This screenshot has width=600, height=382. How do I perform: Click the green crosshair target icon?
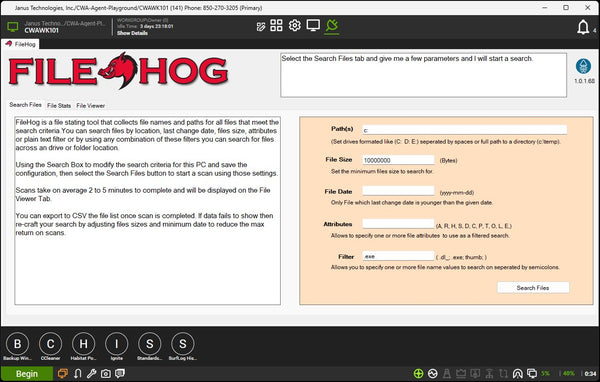418,373
